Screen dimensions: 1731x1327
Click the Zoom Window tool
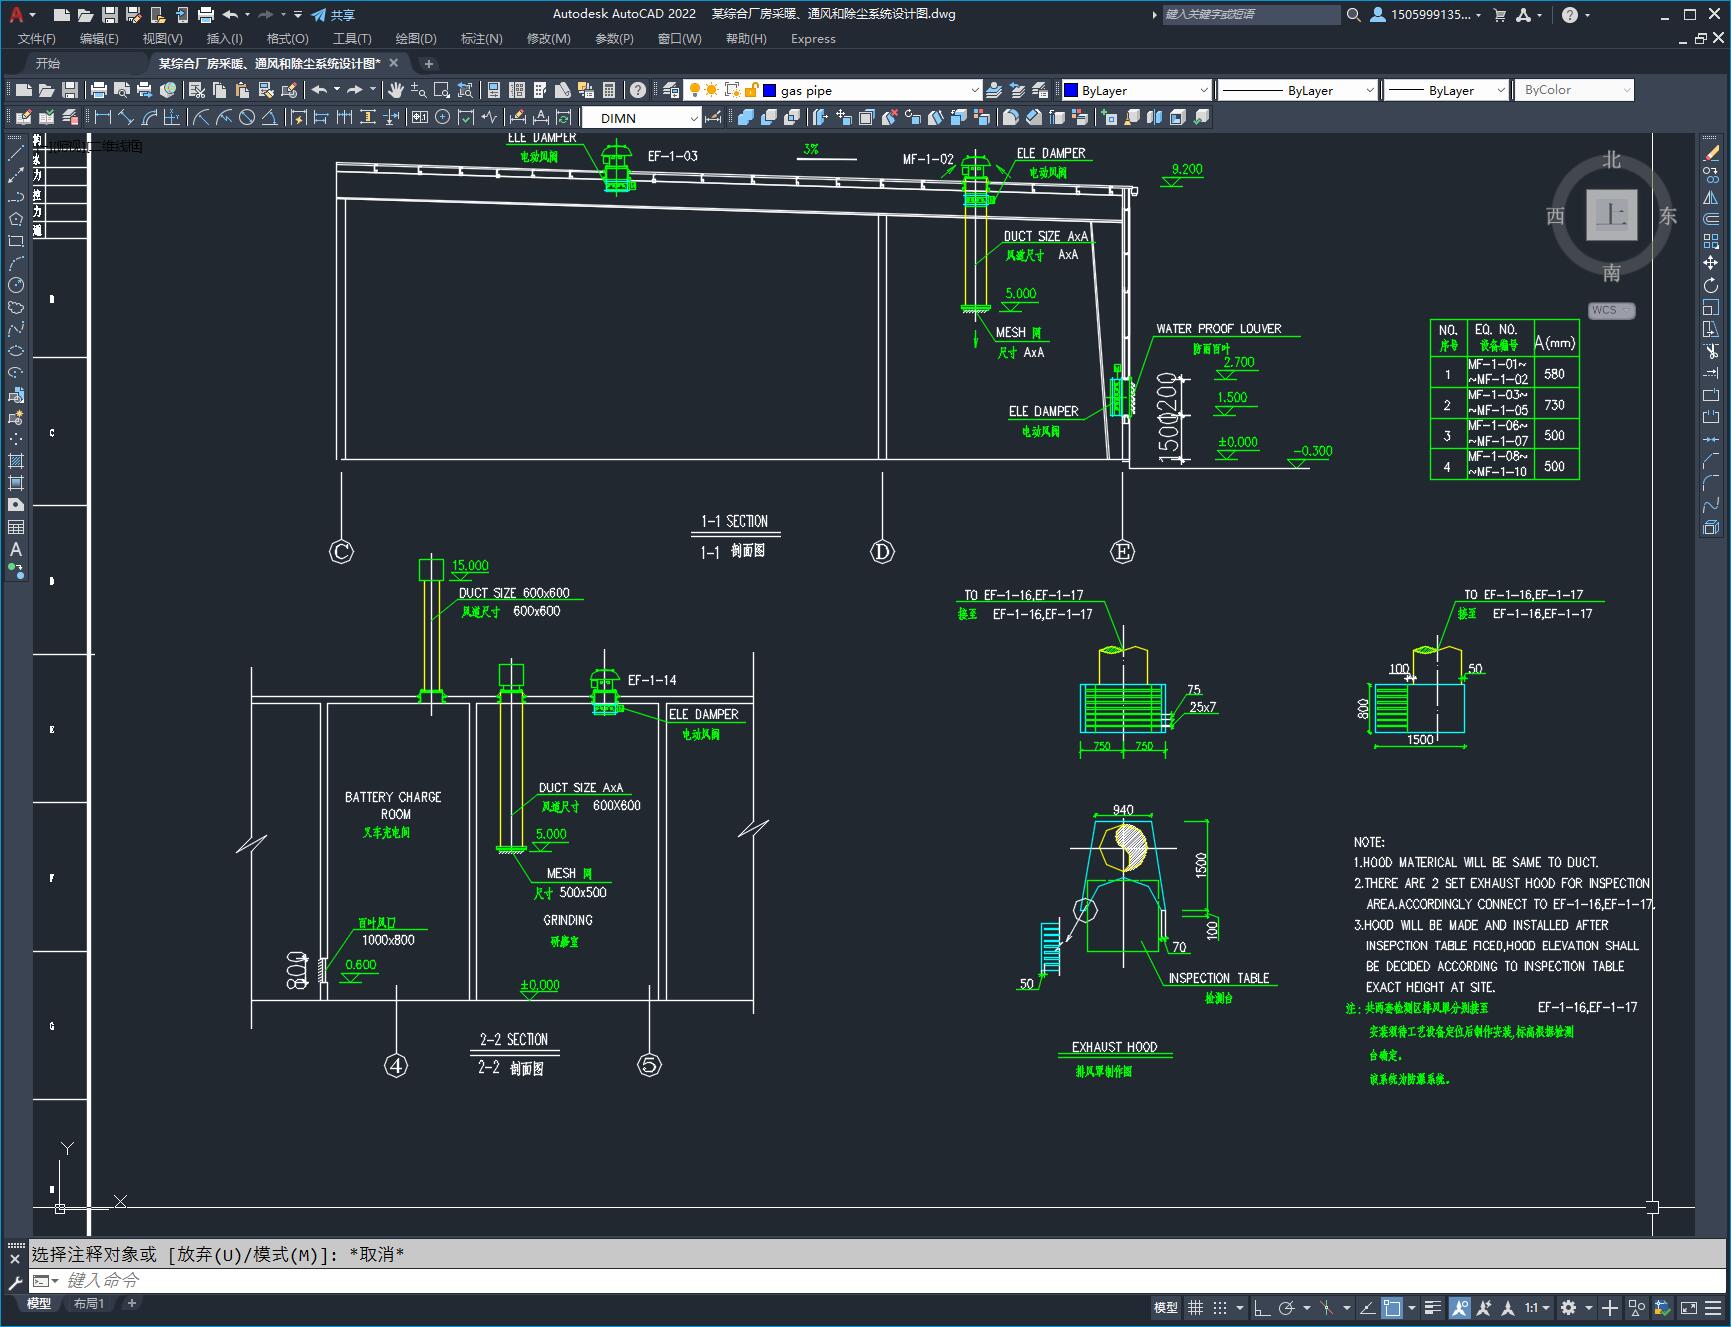click(x=441, y=90)
